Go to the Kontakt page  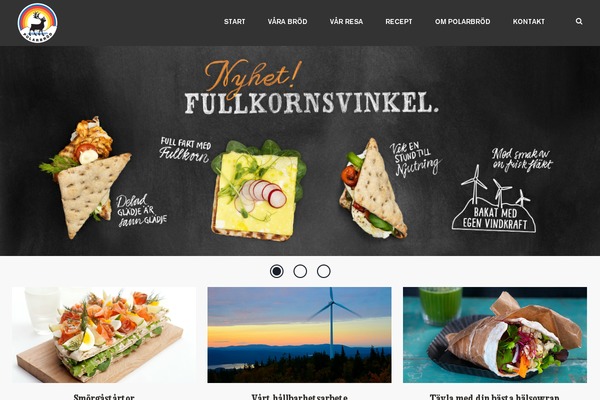(529, 22)
